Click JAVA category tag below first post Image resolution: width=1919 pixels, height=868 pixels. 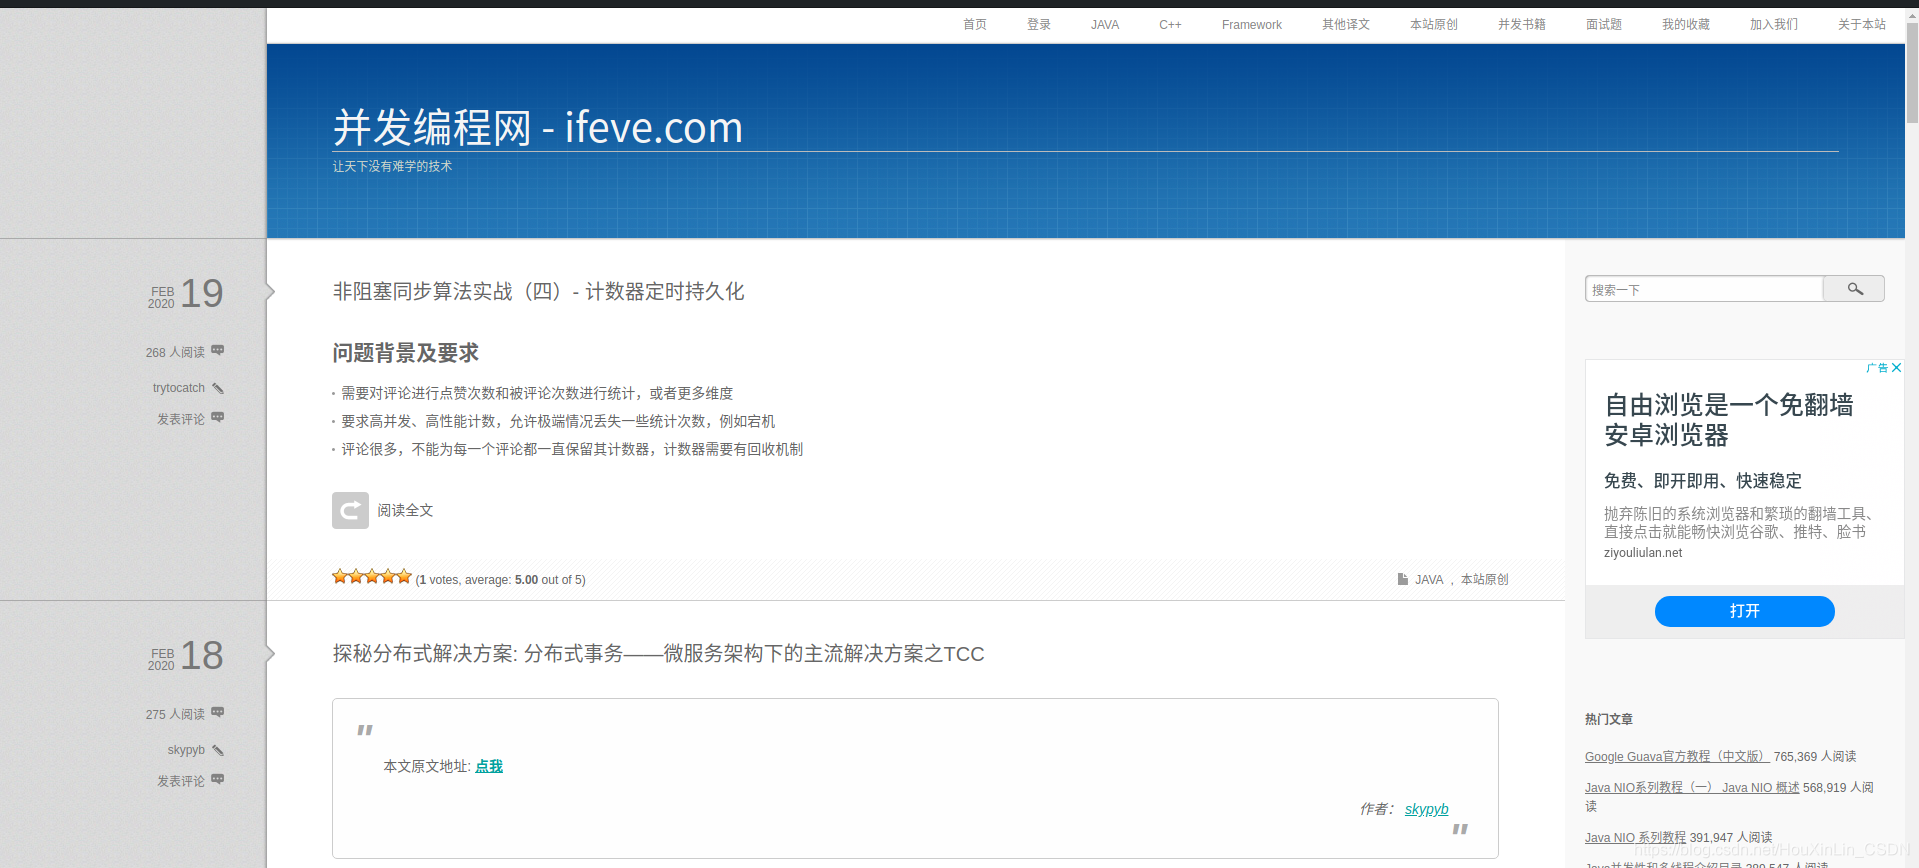(1429, 580)
